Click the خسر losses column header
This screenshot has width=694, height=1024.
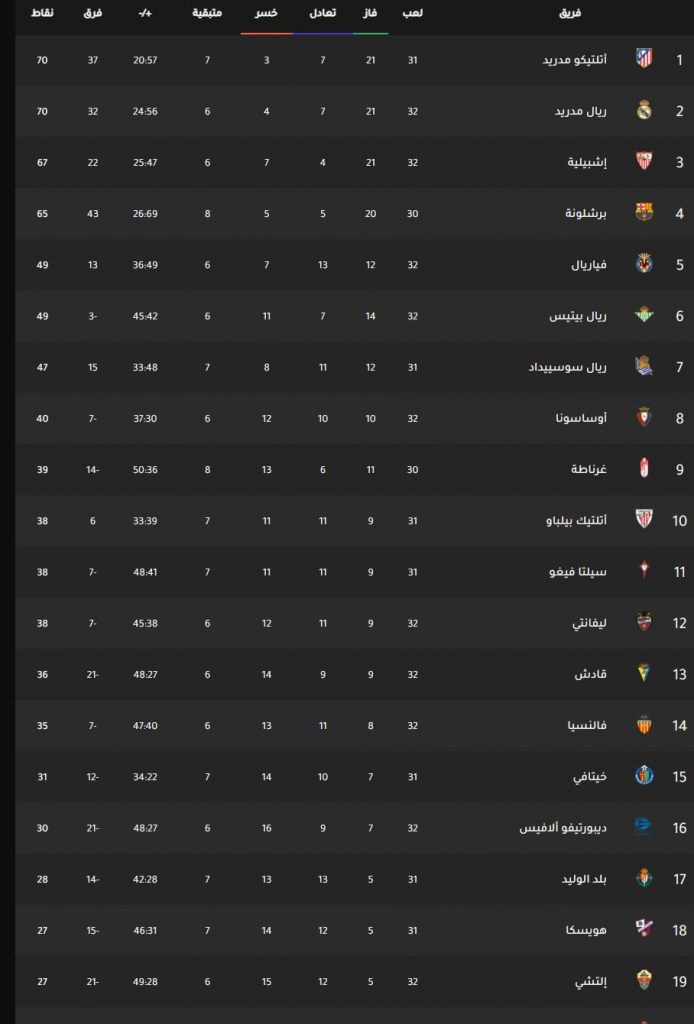(266, 13)
